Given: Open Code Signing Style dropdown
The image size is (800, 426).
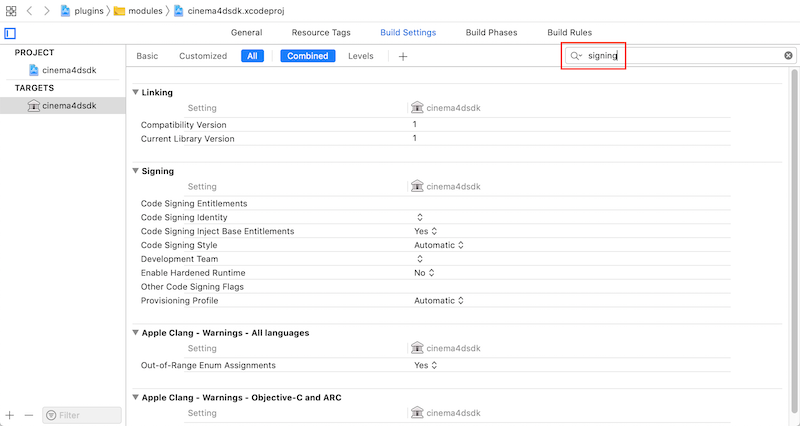Looking at the screenshot, I should 439,245.
